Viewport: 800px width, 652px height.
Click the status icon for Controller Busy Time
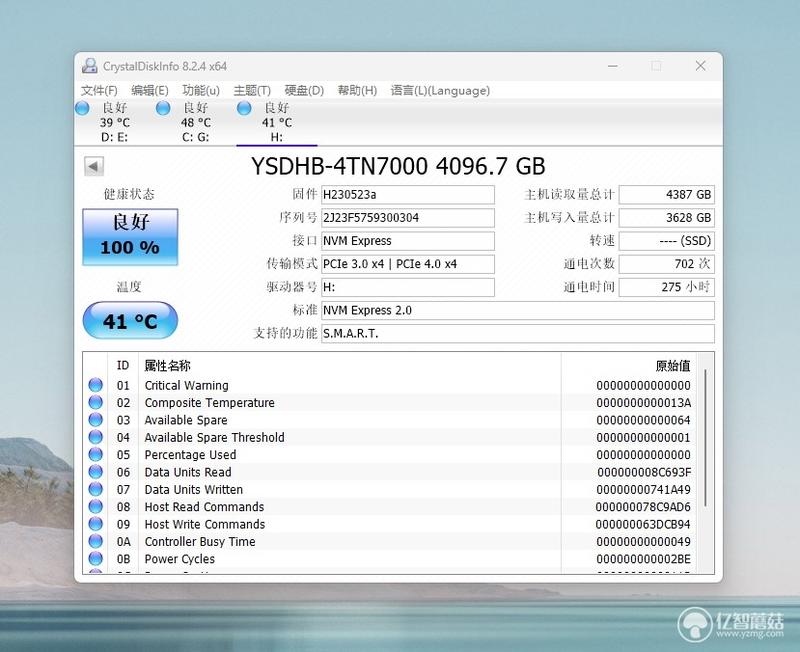point(95,541)
